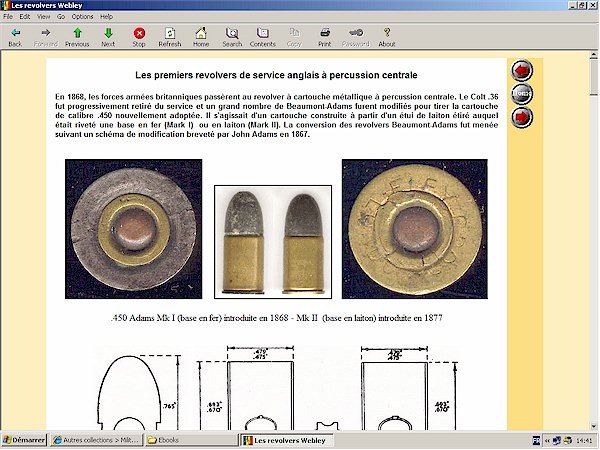This screenshot has width=600, height=450.
Task: Click the Copy toolbar icon
Action: pyautogui.click(x=294, y=37)
